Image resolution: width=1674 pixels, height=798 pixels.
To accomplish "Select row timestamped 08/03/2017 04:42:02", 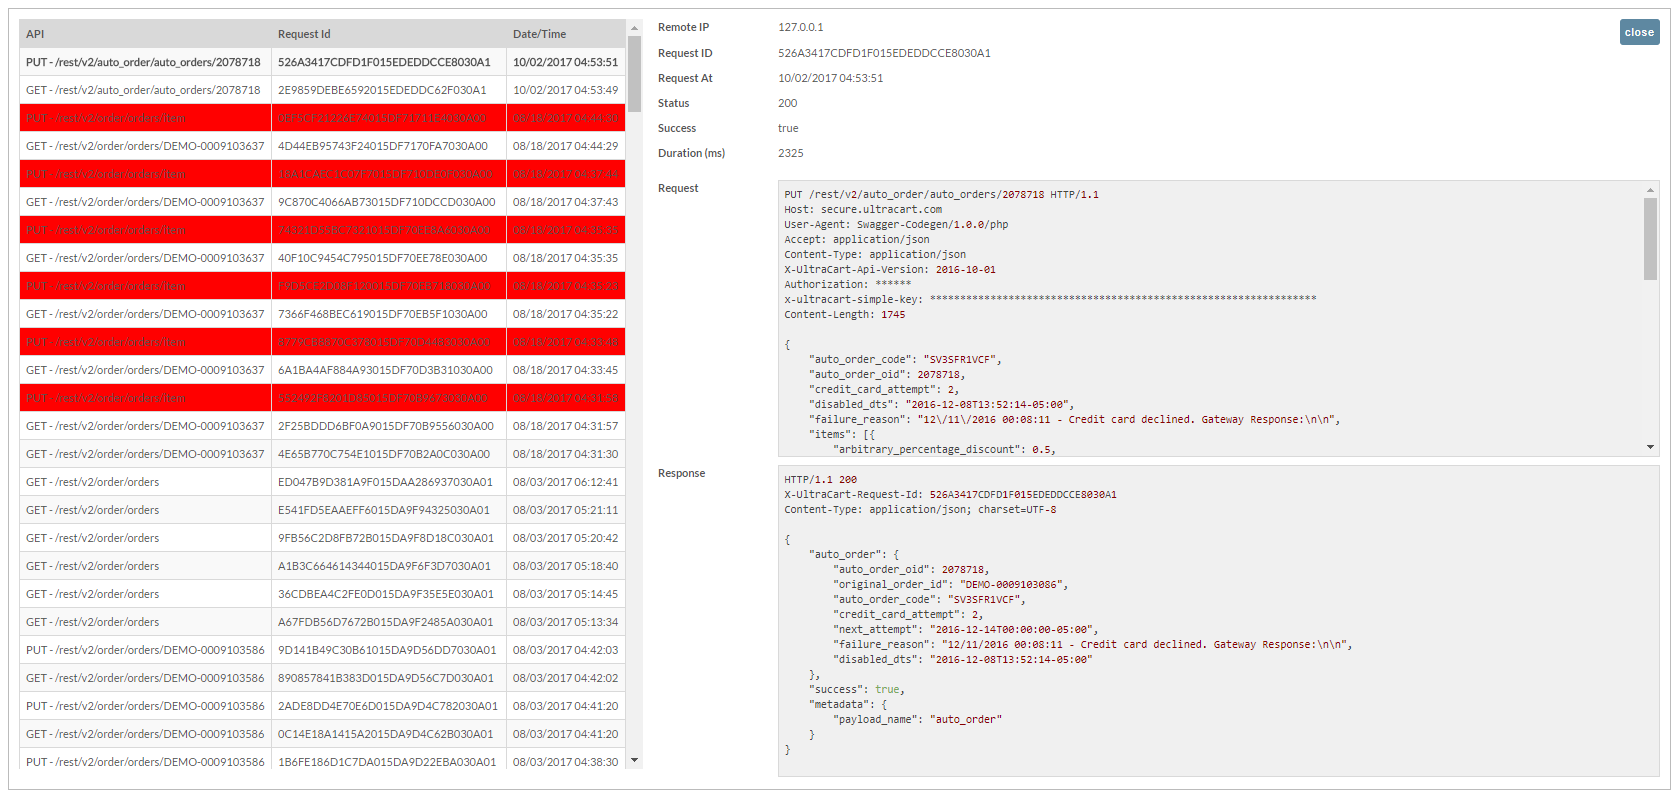I will point(323,678).
